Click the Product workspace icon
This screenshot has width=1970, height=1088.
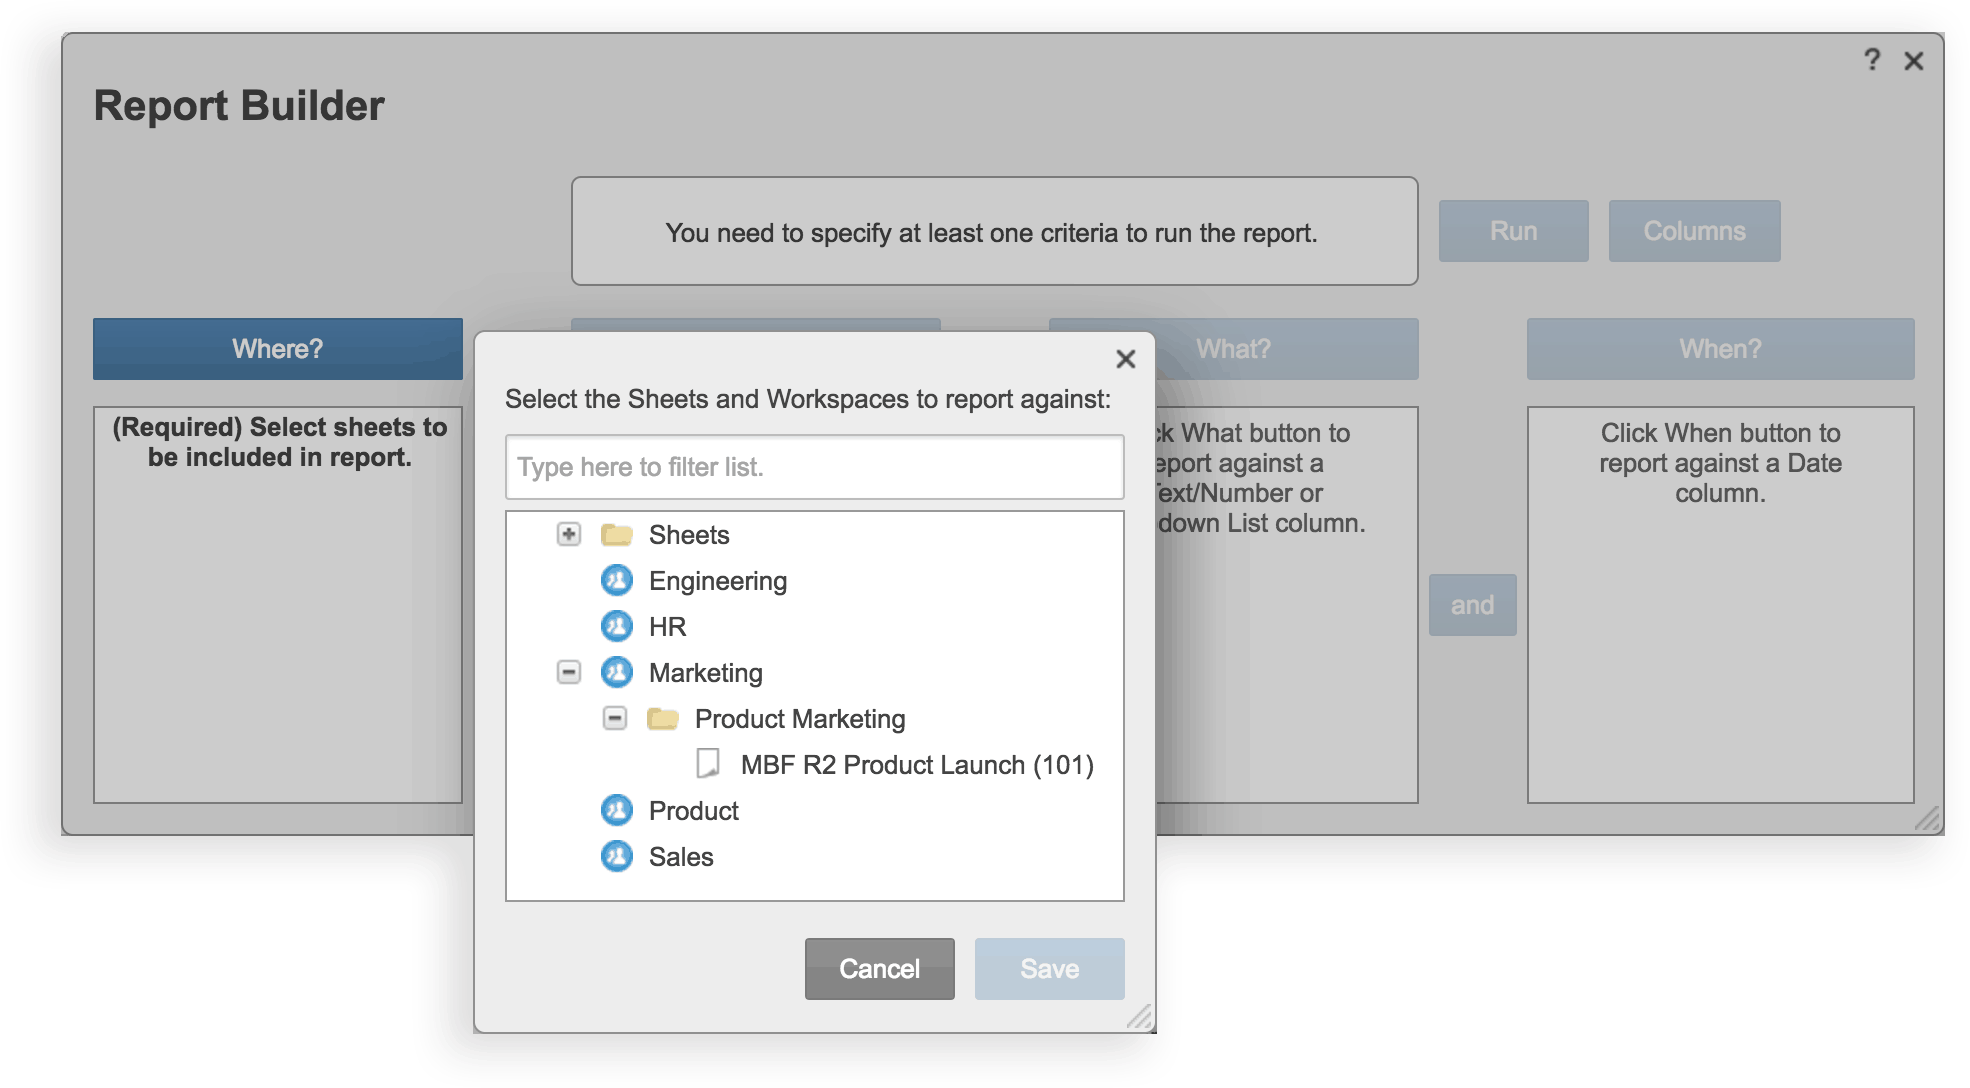click(617, 810)
